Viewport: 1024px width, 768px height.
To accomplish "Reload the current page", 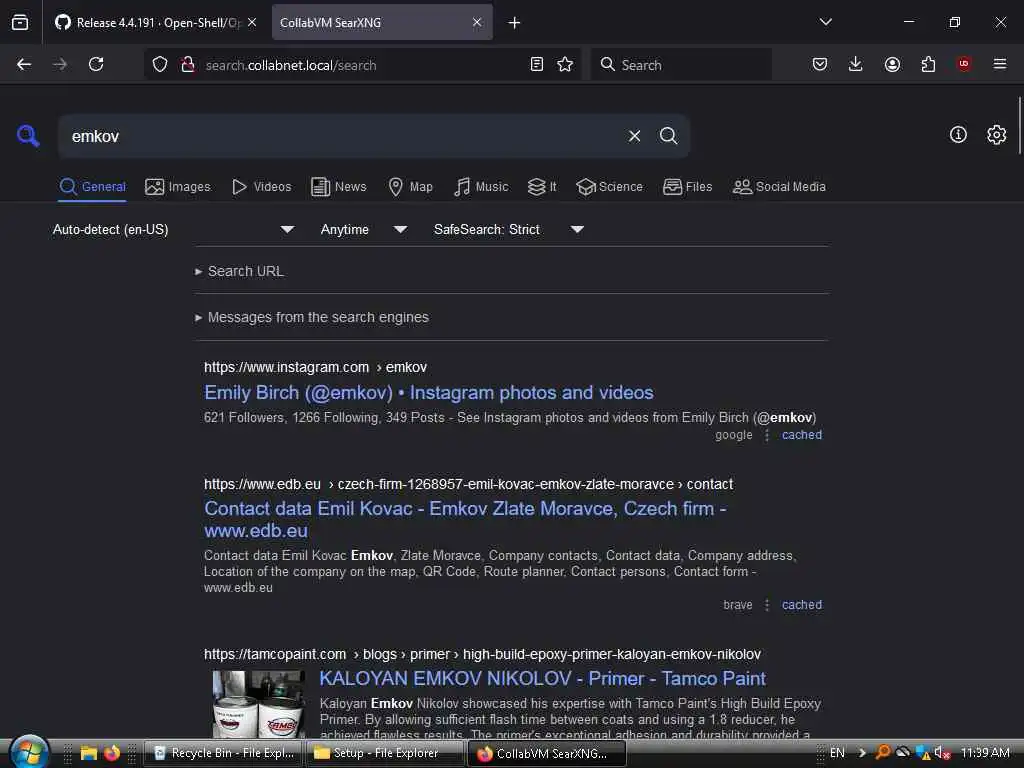I will (96, 64).
